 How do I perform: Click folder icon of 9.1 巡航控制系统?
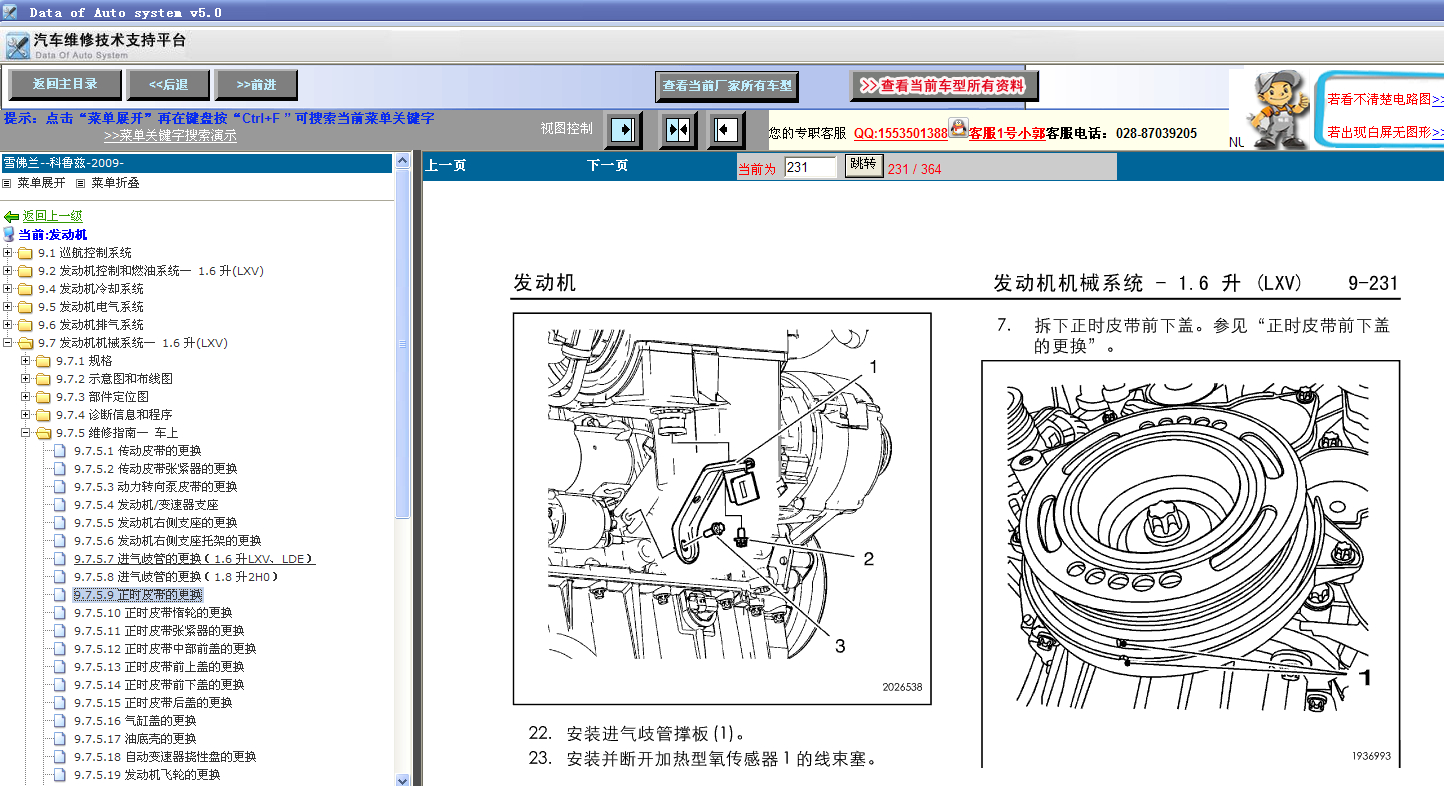(25, 253)
